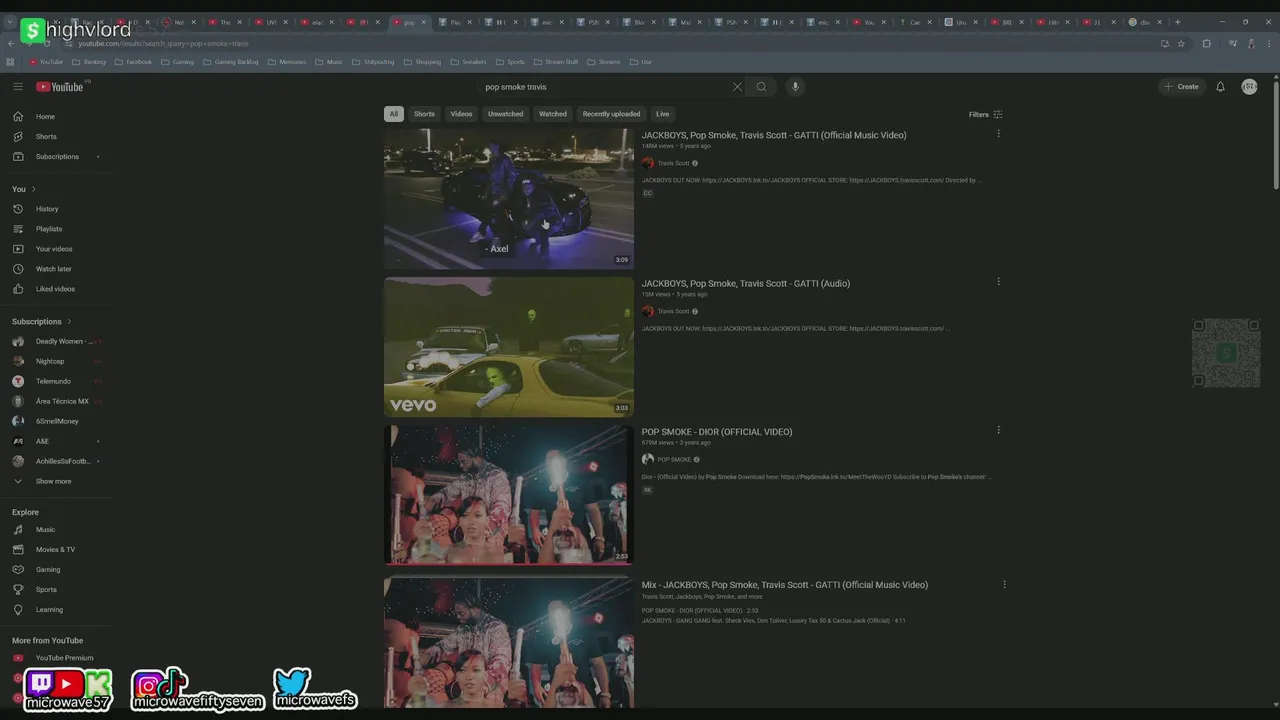Screen dimensions: 1280x720
Task: Select the Videos filter chip
Action: [461, 114]
